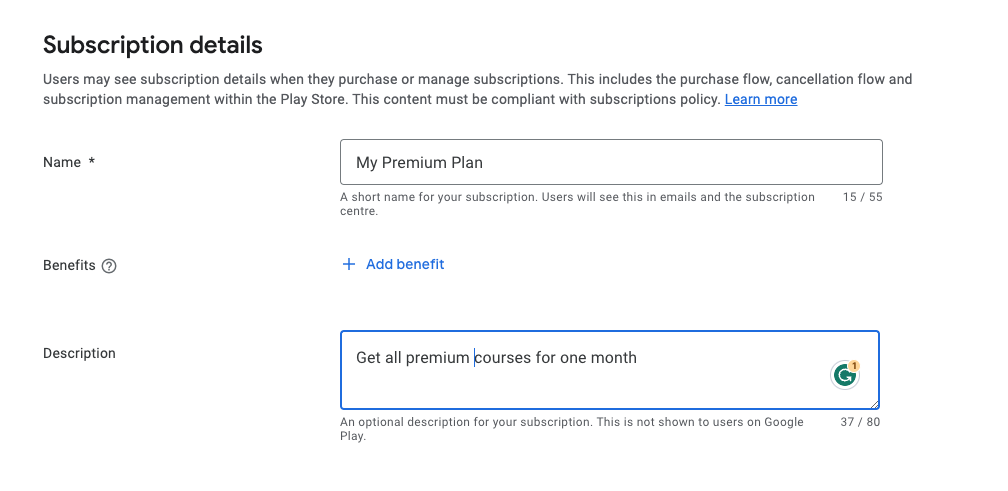Click the optional description helper text
This screenshot has height=491, width=1008.
[571, 429]
